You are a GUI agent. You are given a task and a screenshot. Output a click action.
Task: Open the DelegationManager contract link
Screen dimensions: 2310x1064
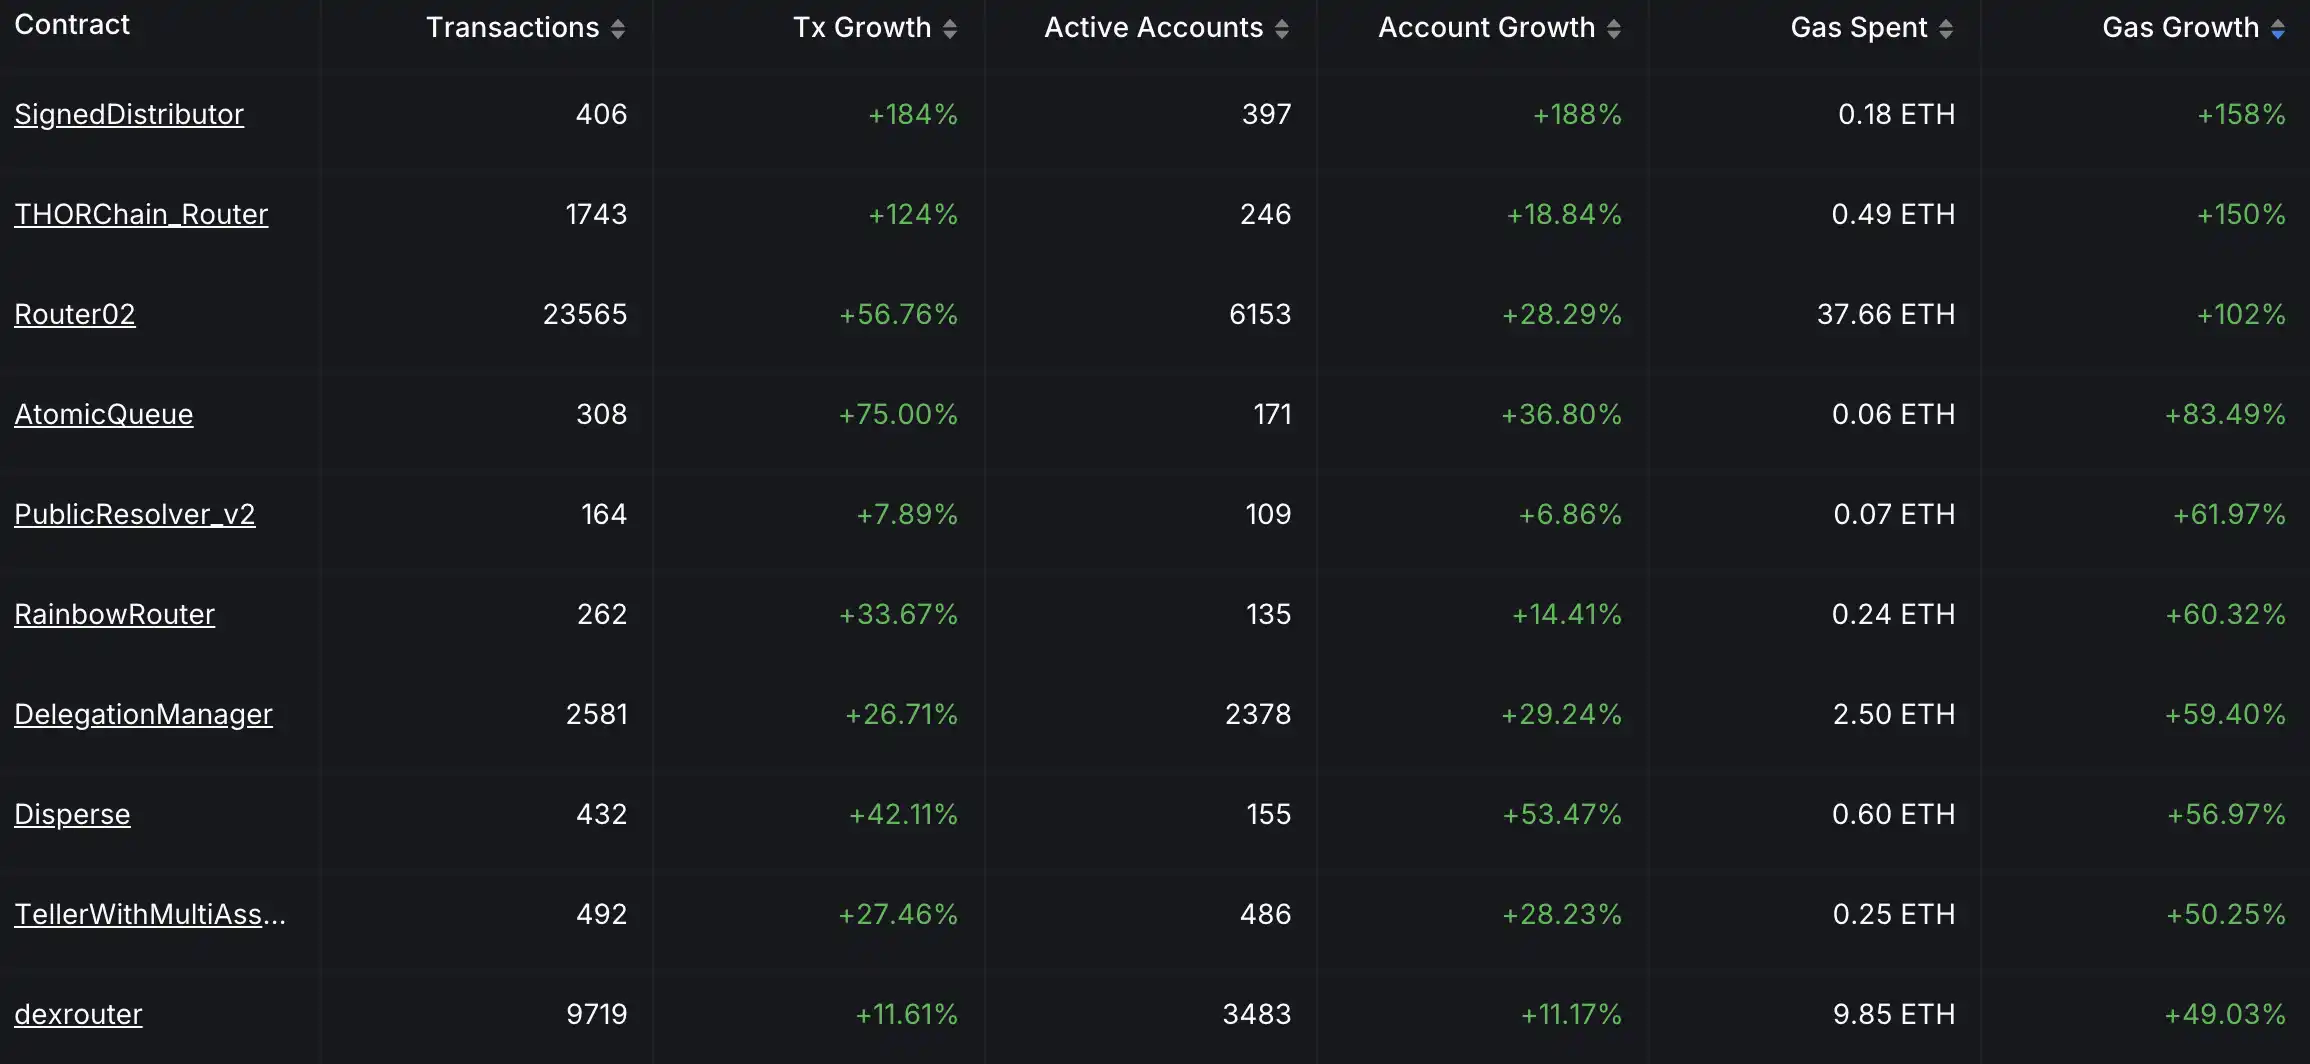[x=143, y=715]
